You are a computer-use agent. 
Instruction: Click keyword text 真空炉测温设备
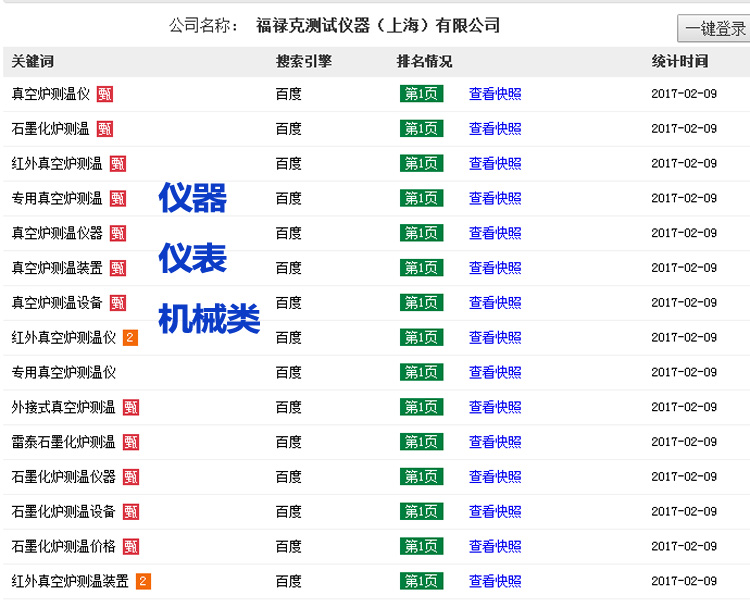(57, 303)
